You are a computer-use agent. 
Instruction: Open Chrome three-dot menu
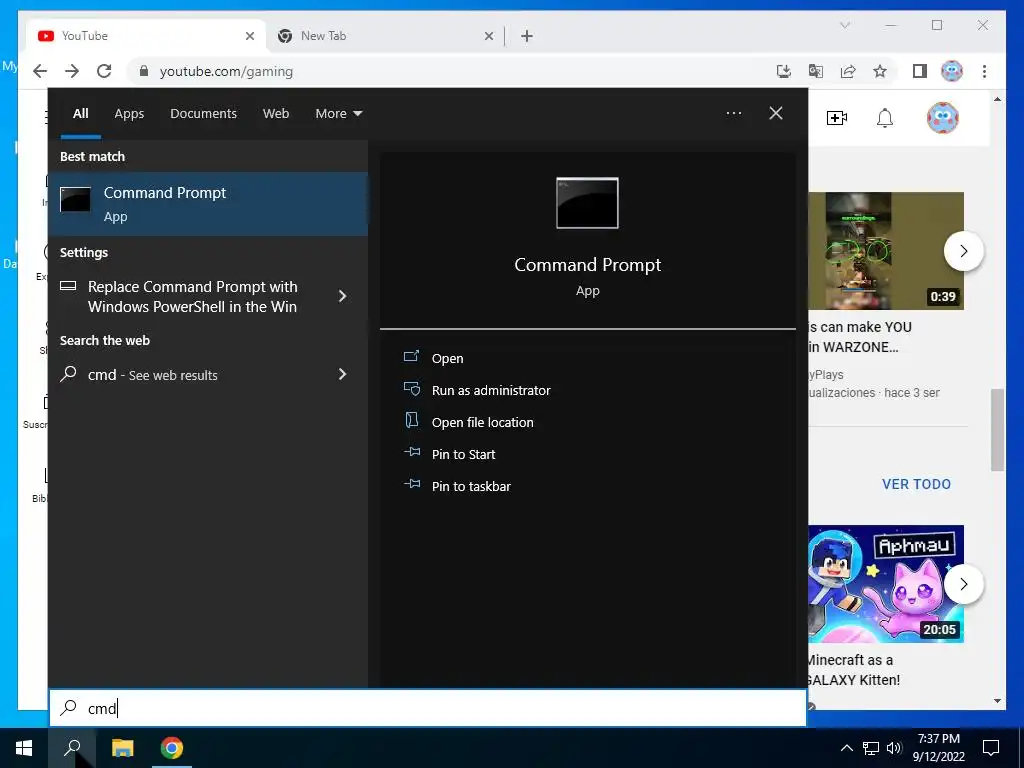point(984,71)
